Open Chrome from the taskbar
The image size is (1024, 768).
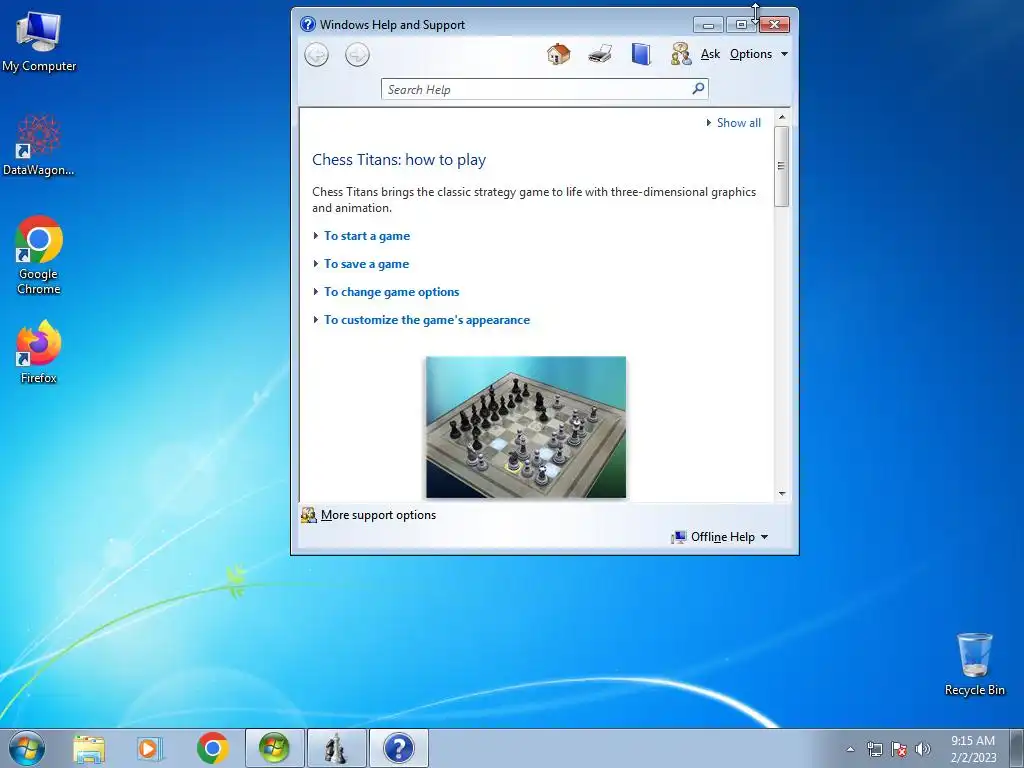[212, 748]
